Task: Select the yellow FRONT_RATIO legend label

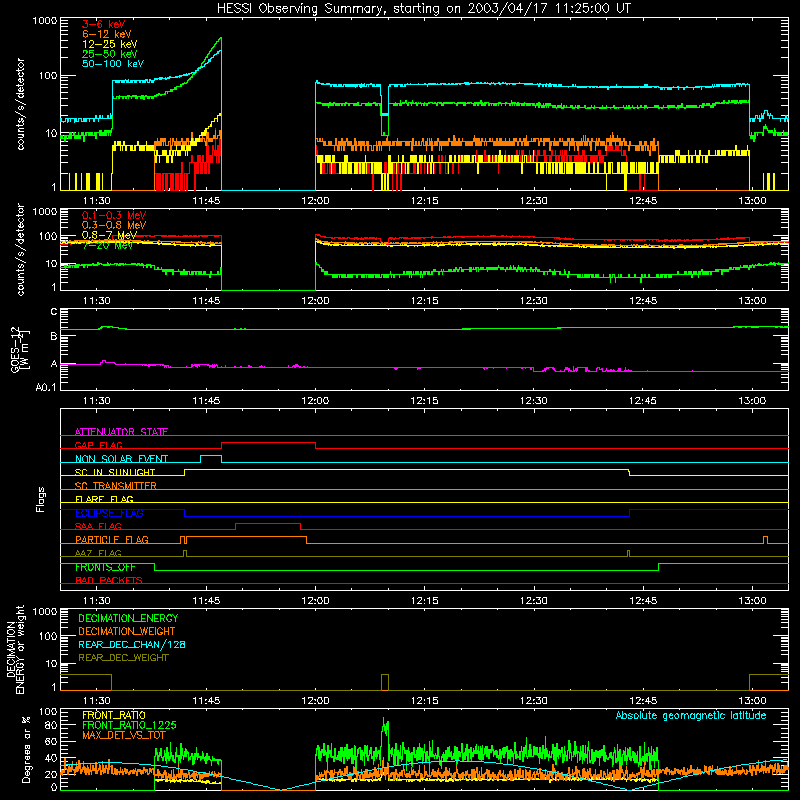Action: click(114, 715)
